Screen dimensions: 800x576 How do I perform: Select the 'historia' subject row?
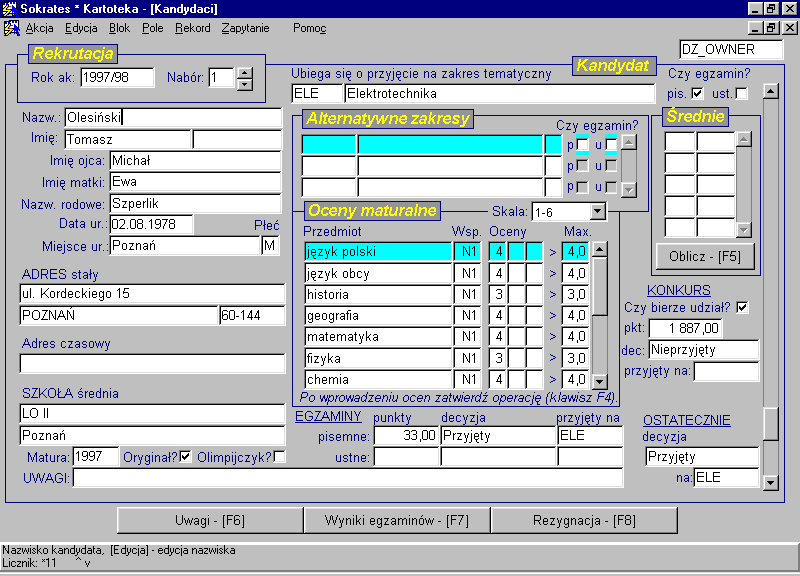coord(378,294)
